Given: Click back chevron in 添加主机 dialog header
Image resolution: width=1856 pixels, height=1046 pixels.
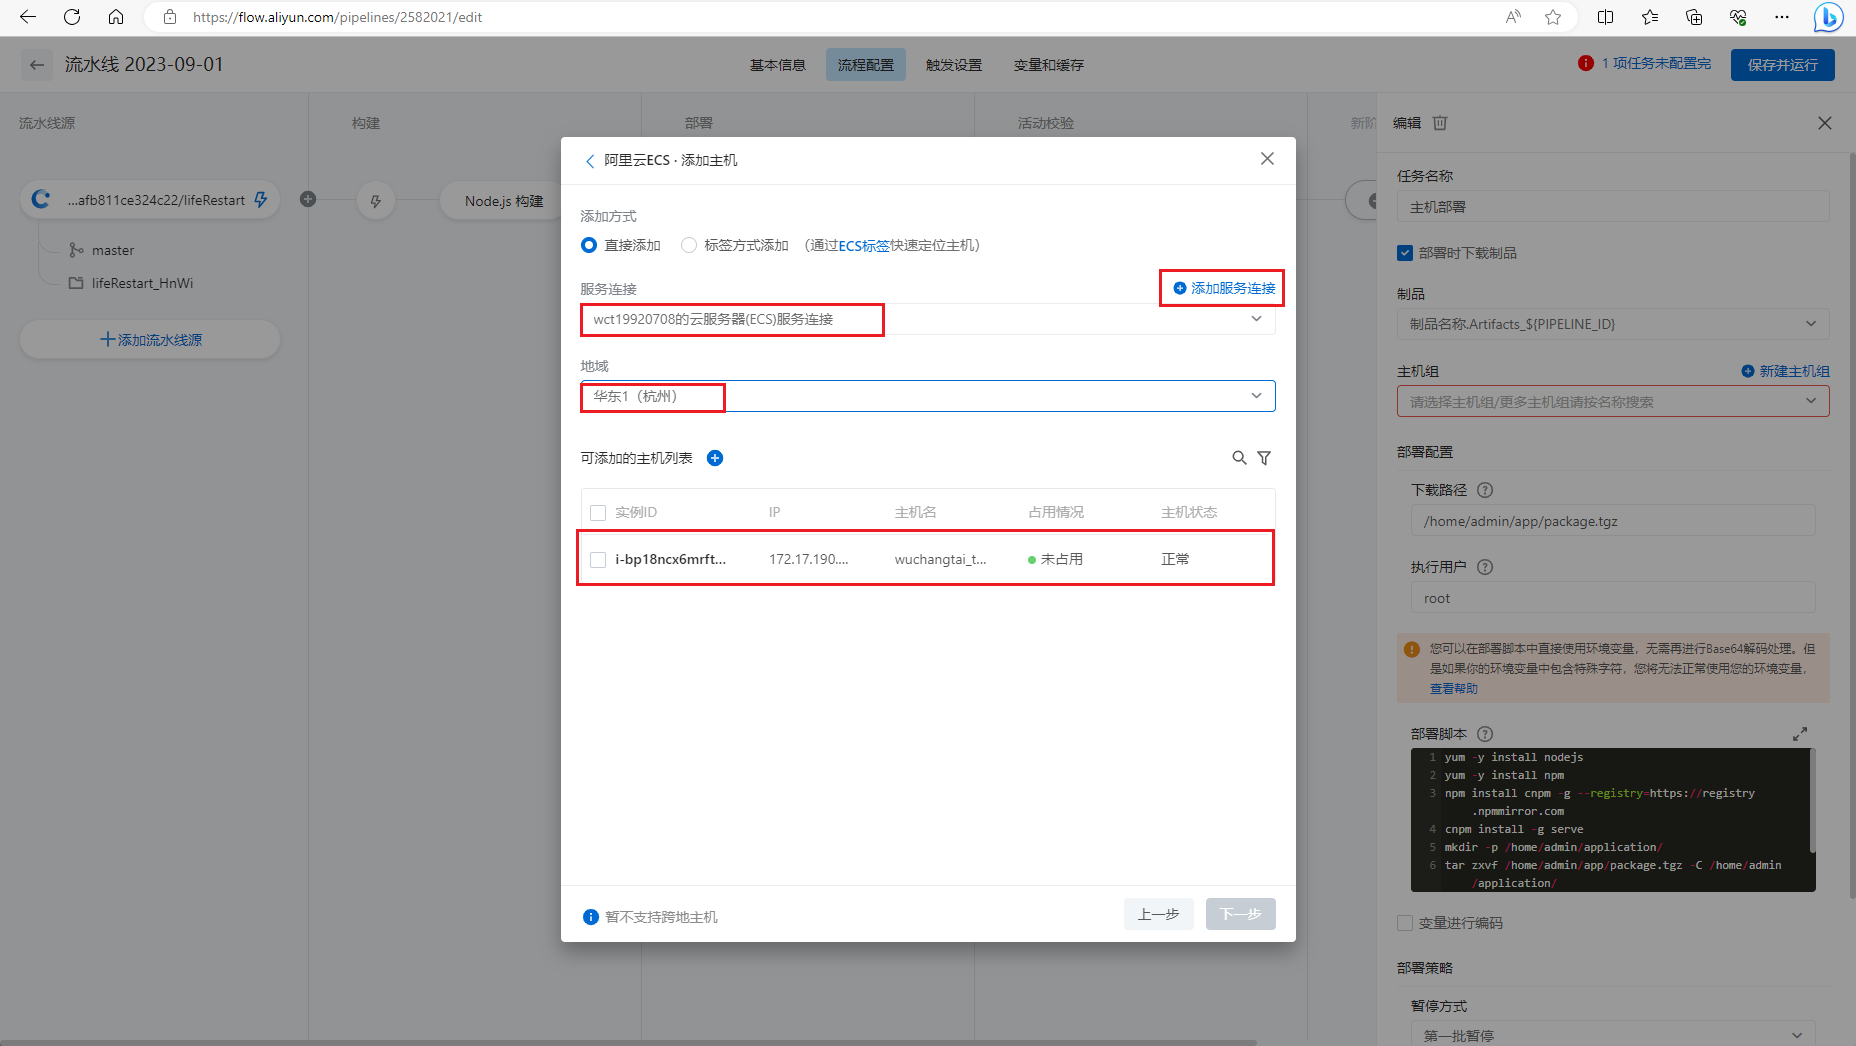Looking at the screenshot, I should (x=590, y=161).
